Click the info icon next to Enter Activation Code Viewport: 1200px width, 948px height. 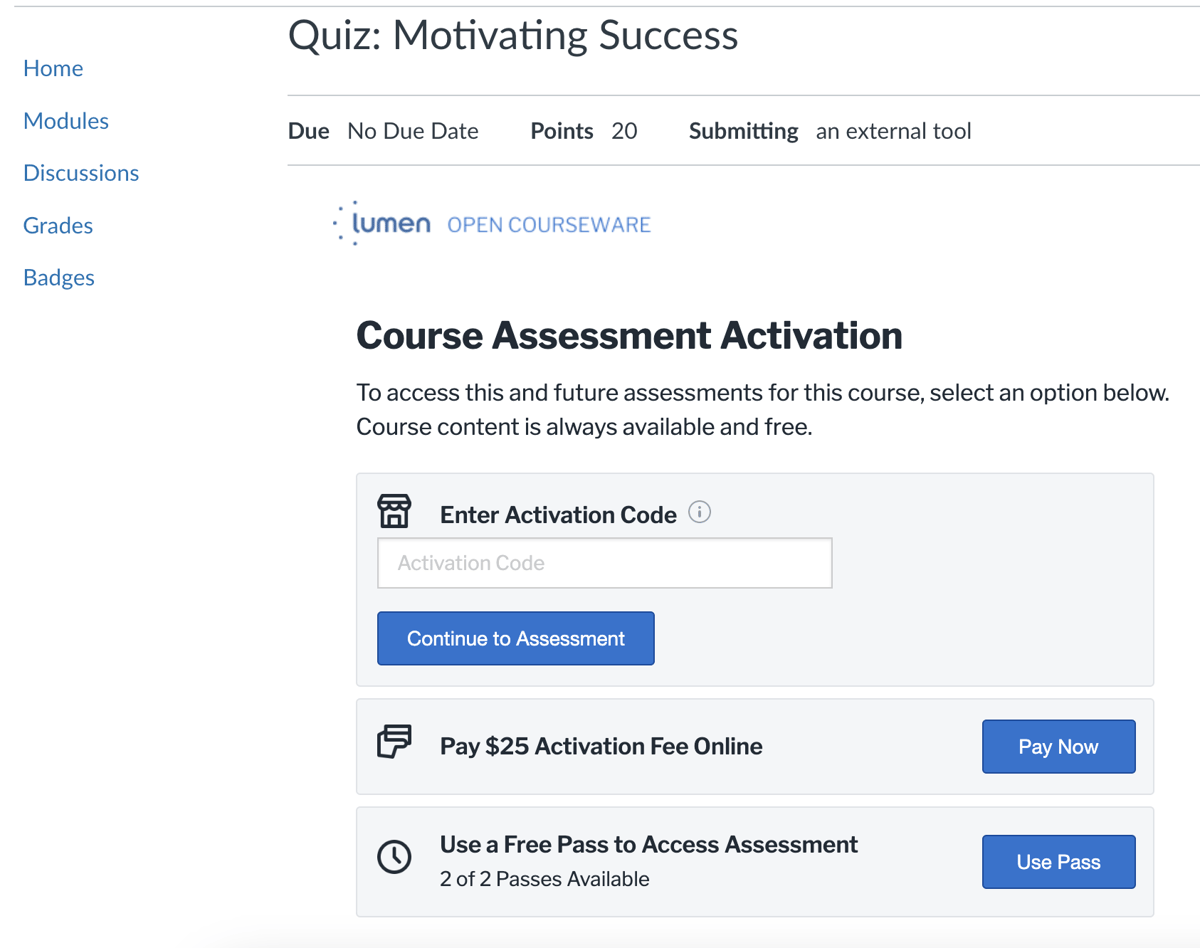pyautogui.click(x=700, y=512)
